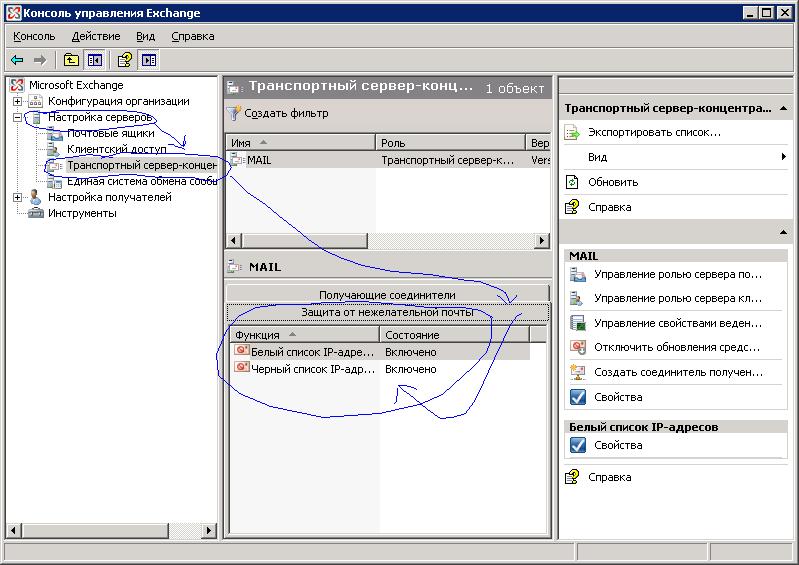
Task: Toggle the console tree pane toolbar icon
Action: click(x=95, y=60)
